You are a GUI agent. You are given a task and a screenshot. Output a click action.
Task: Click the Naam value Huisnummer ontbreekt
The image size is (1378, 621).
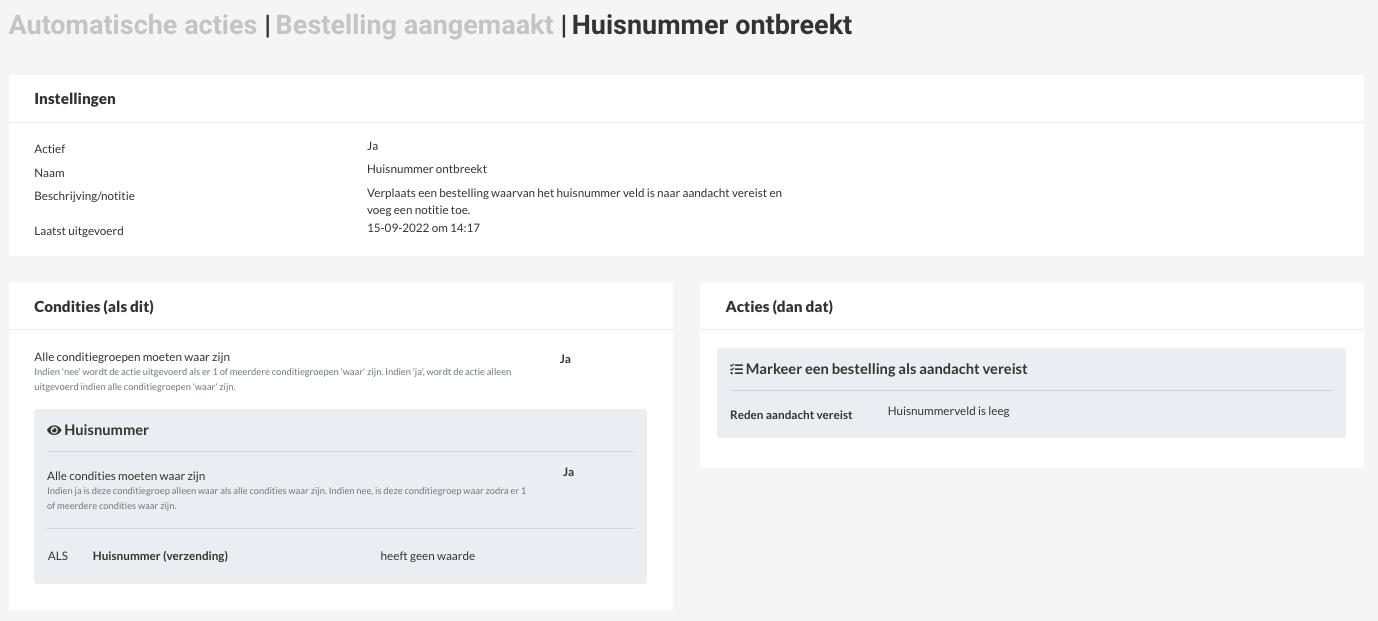(427, 169)
